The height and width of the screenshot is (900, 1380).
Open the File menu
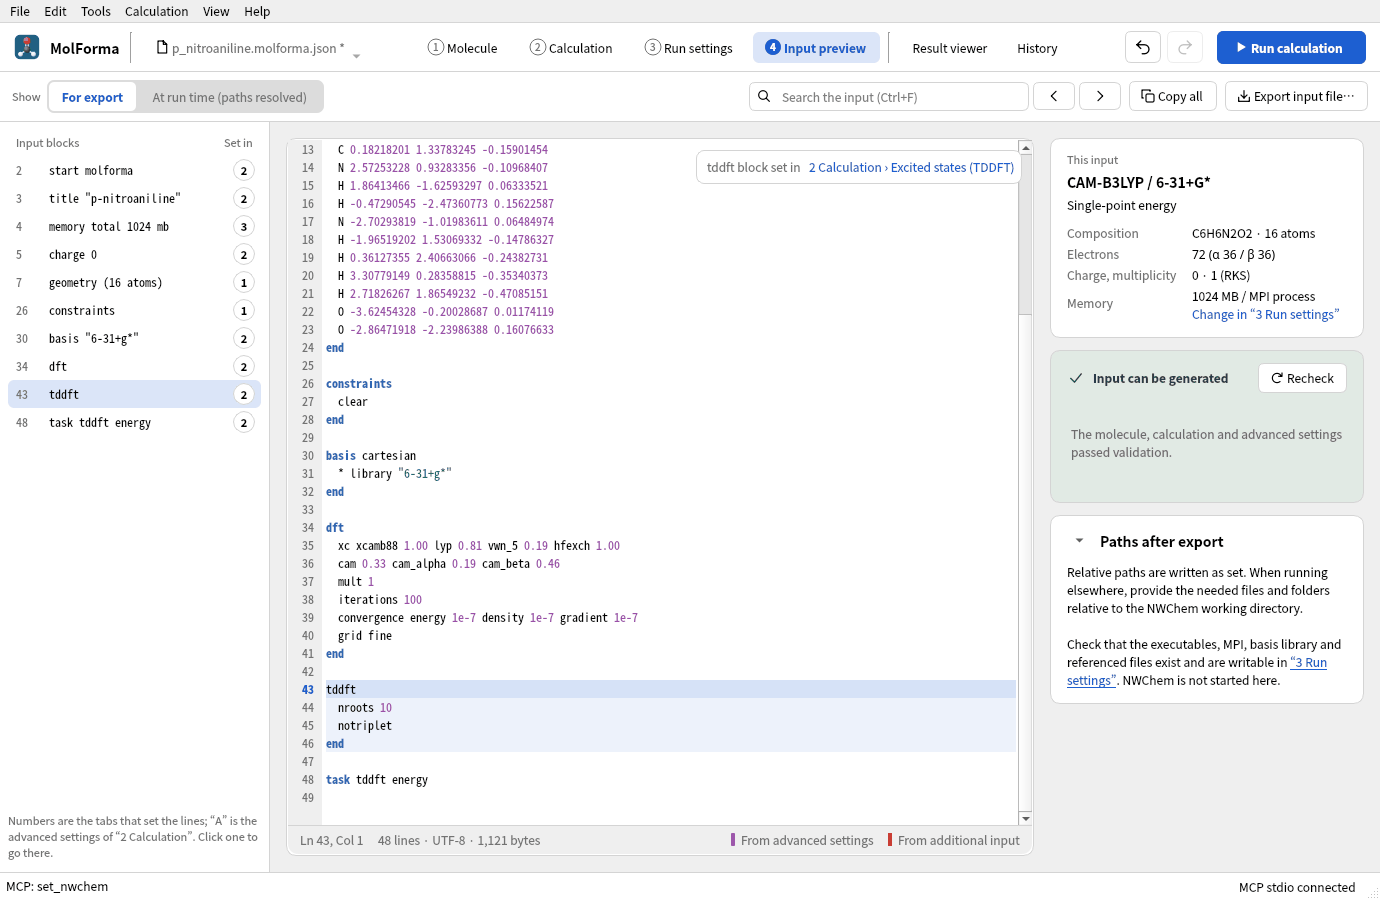(x=20, y=11)
